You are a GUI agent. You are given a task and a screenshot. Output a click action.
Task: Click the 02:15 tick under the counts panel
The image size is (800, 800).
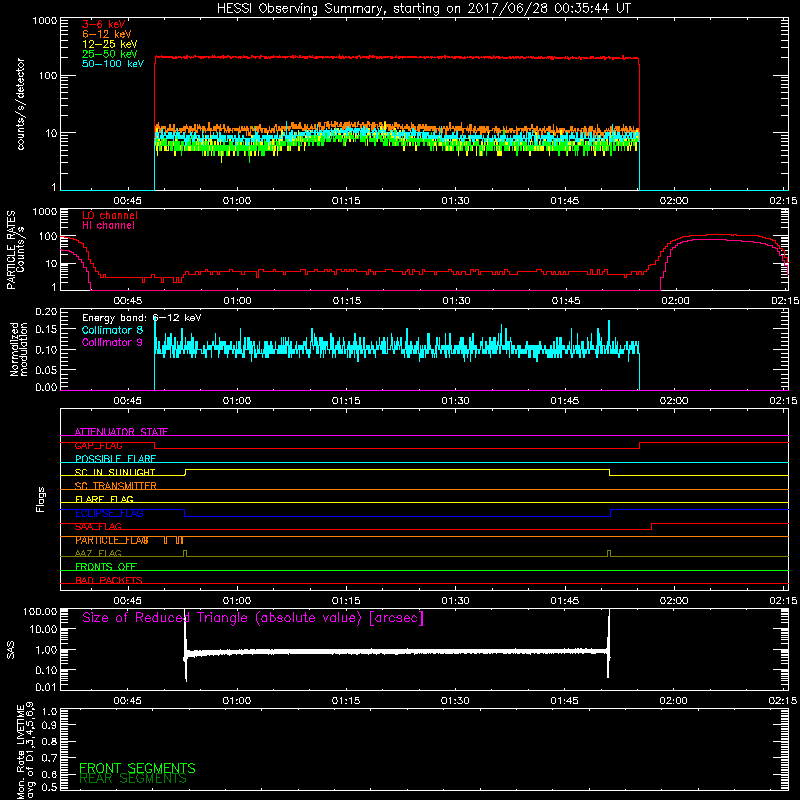coord(783,201)
